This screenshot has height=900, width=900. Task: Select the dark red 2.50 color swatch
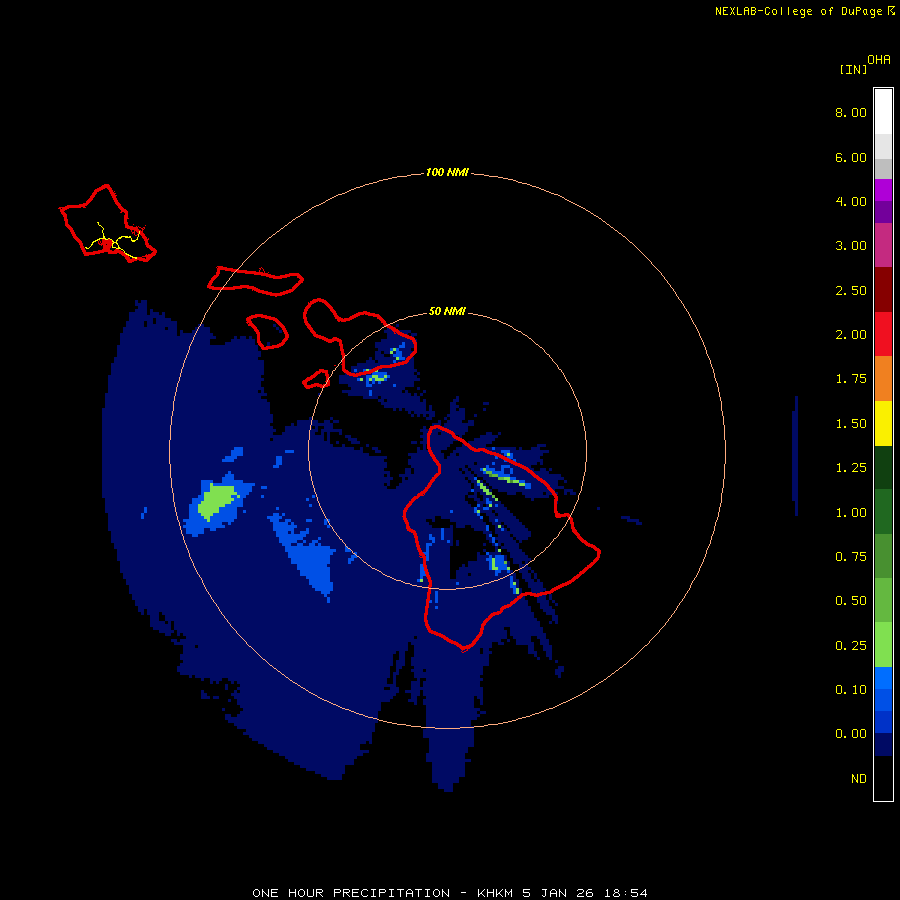click(x=883, y=290)
